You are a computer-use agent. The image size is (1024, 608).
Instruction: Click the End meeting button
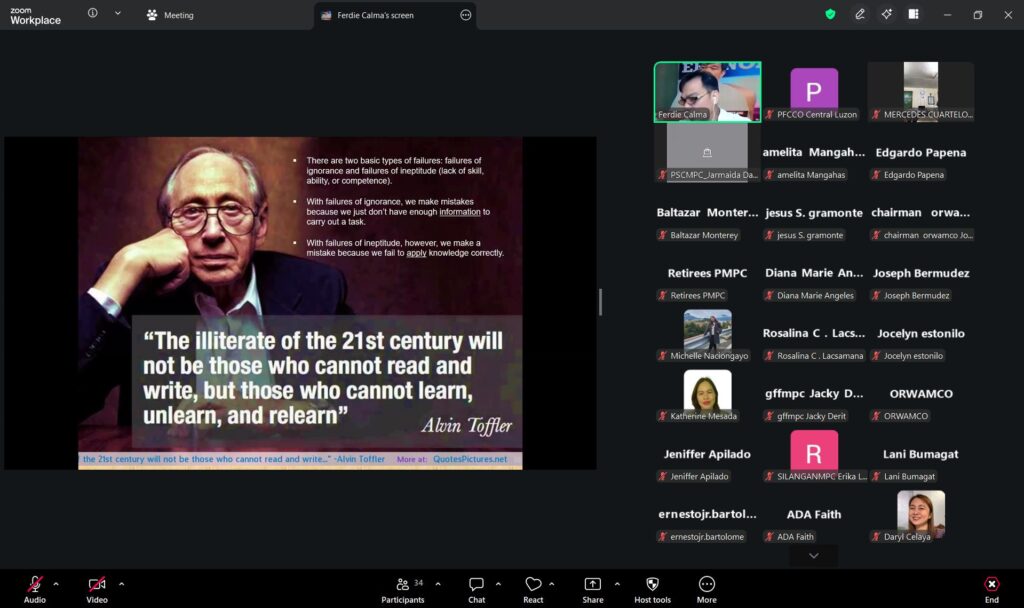pos(991,586)
